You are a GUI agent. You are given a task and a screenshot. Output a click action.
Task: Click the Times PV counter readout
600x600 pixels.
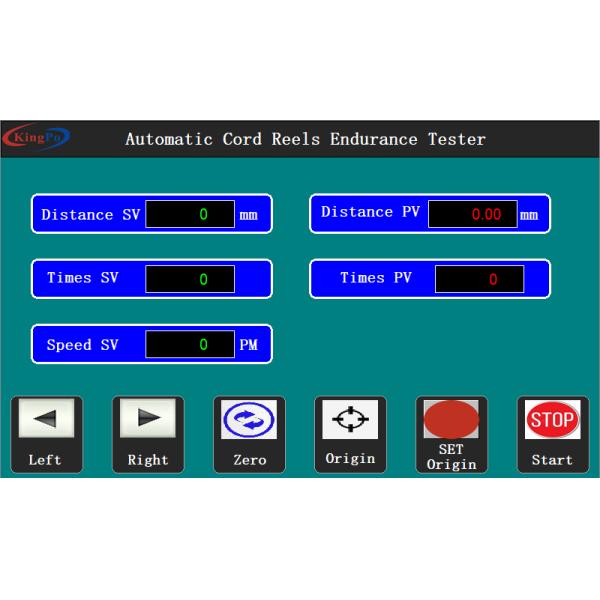[479, 279]
